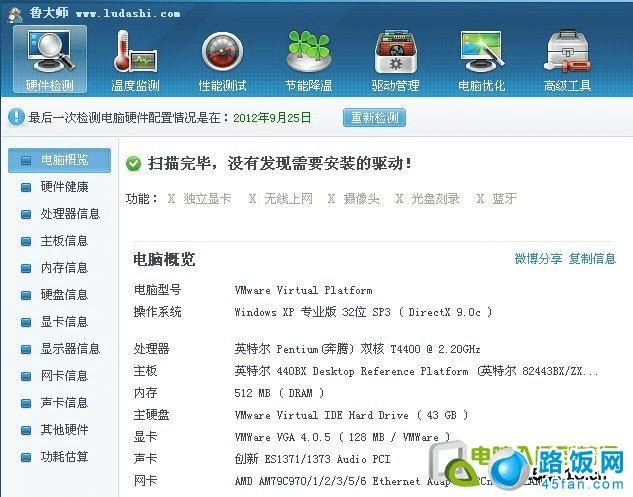Click the 鲁大师 logo icon in title bar
Viewport: 633px width, 497px height.
(15, 14)
